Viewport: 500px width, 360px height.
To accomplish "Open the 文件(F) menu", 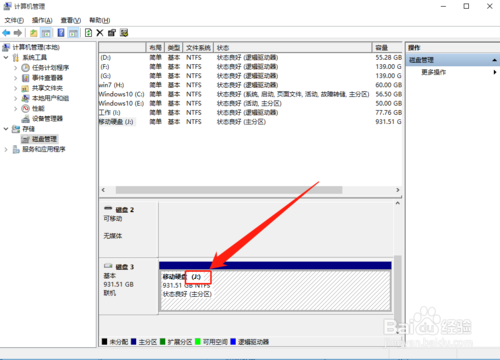I will tap(14, 20).
